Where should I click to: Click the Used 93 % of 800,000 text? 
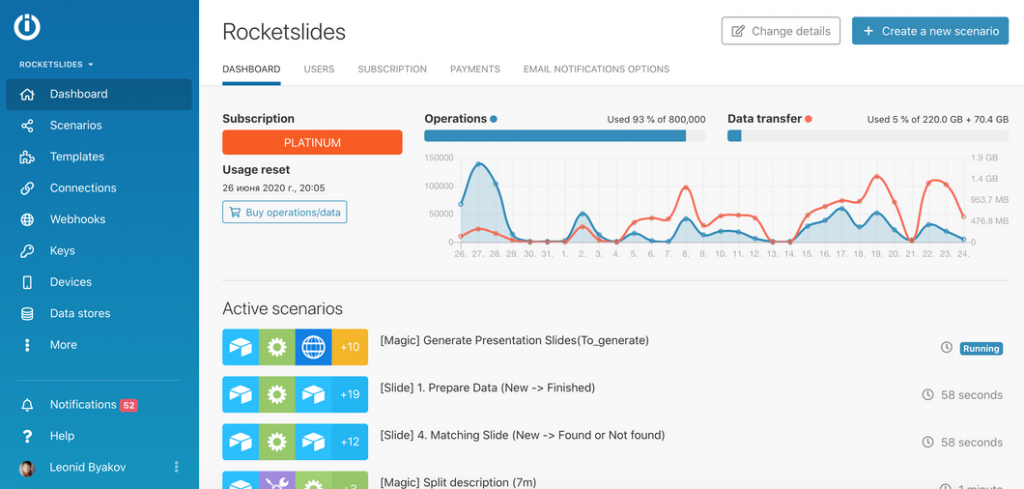point(656,119)
